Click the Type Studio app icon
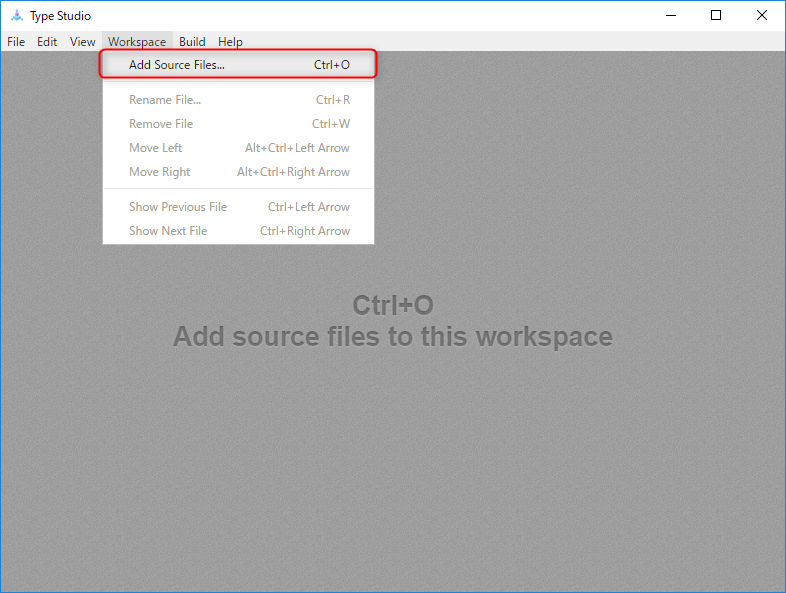The height and width of the screenshot is (593, 786). point(17,16)
